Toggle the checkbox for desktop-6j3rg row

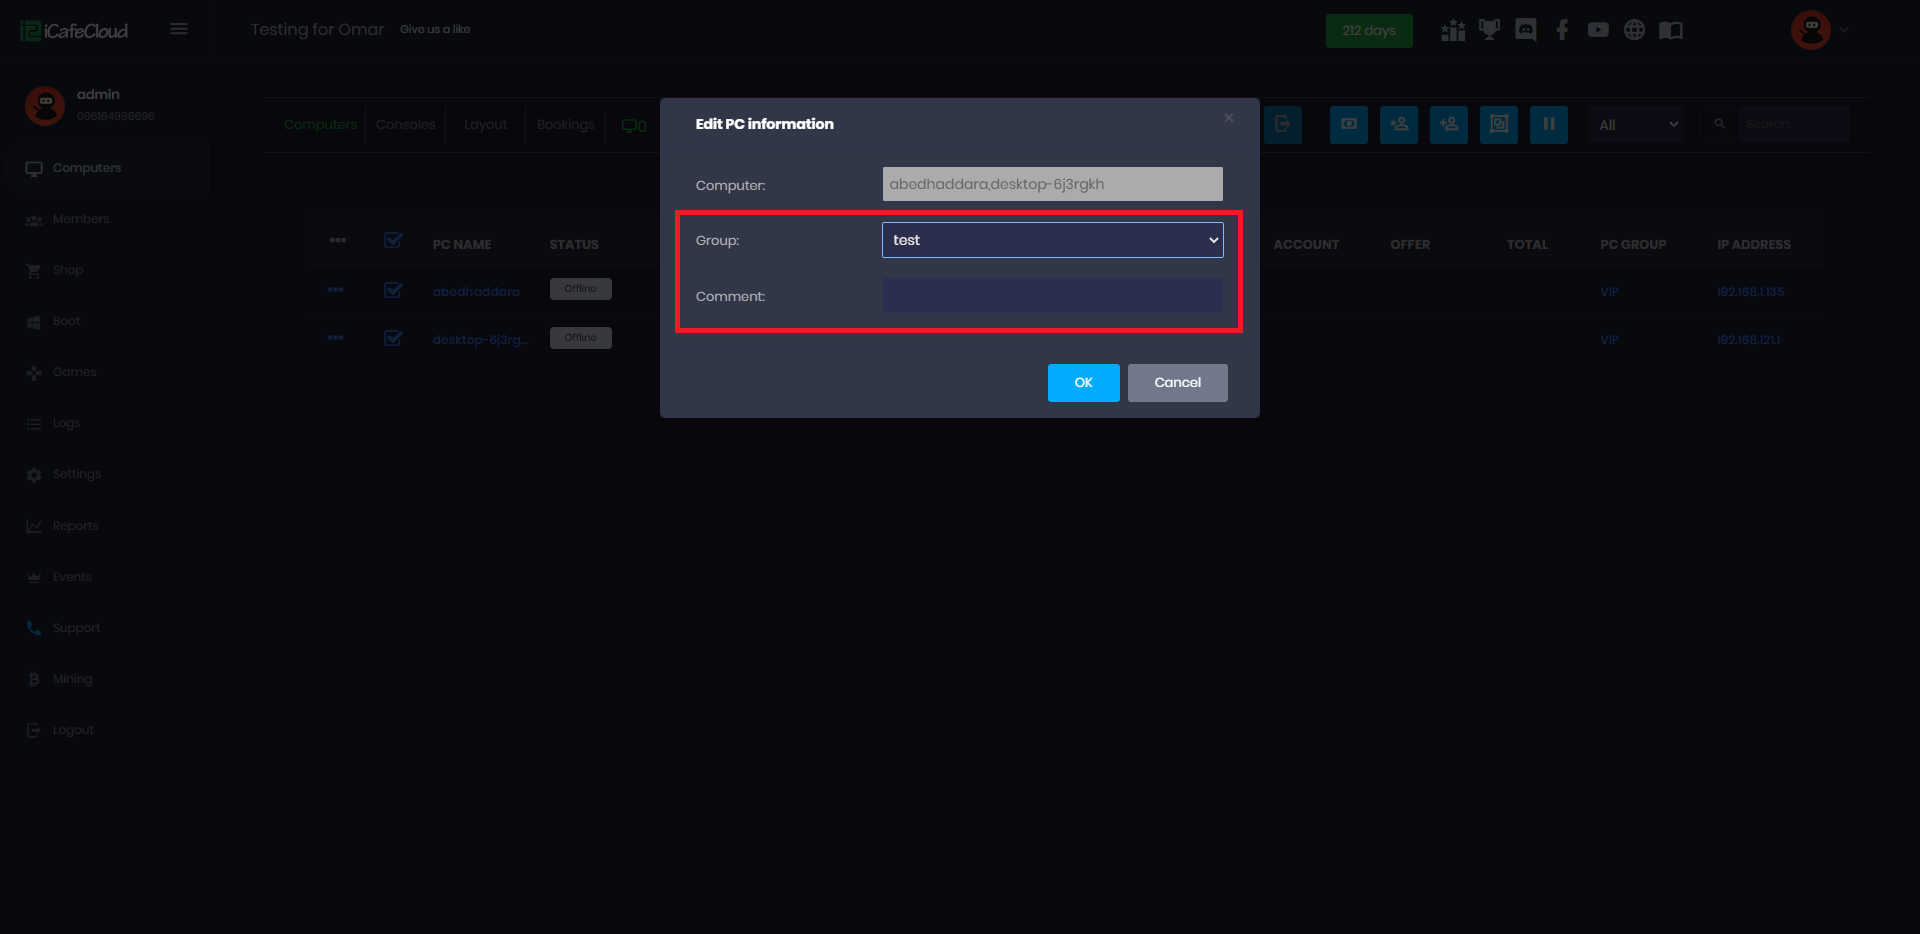pyautogui.click(x=393, y=338)
